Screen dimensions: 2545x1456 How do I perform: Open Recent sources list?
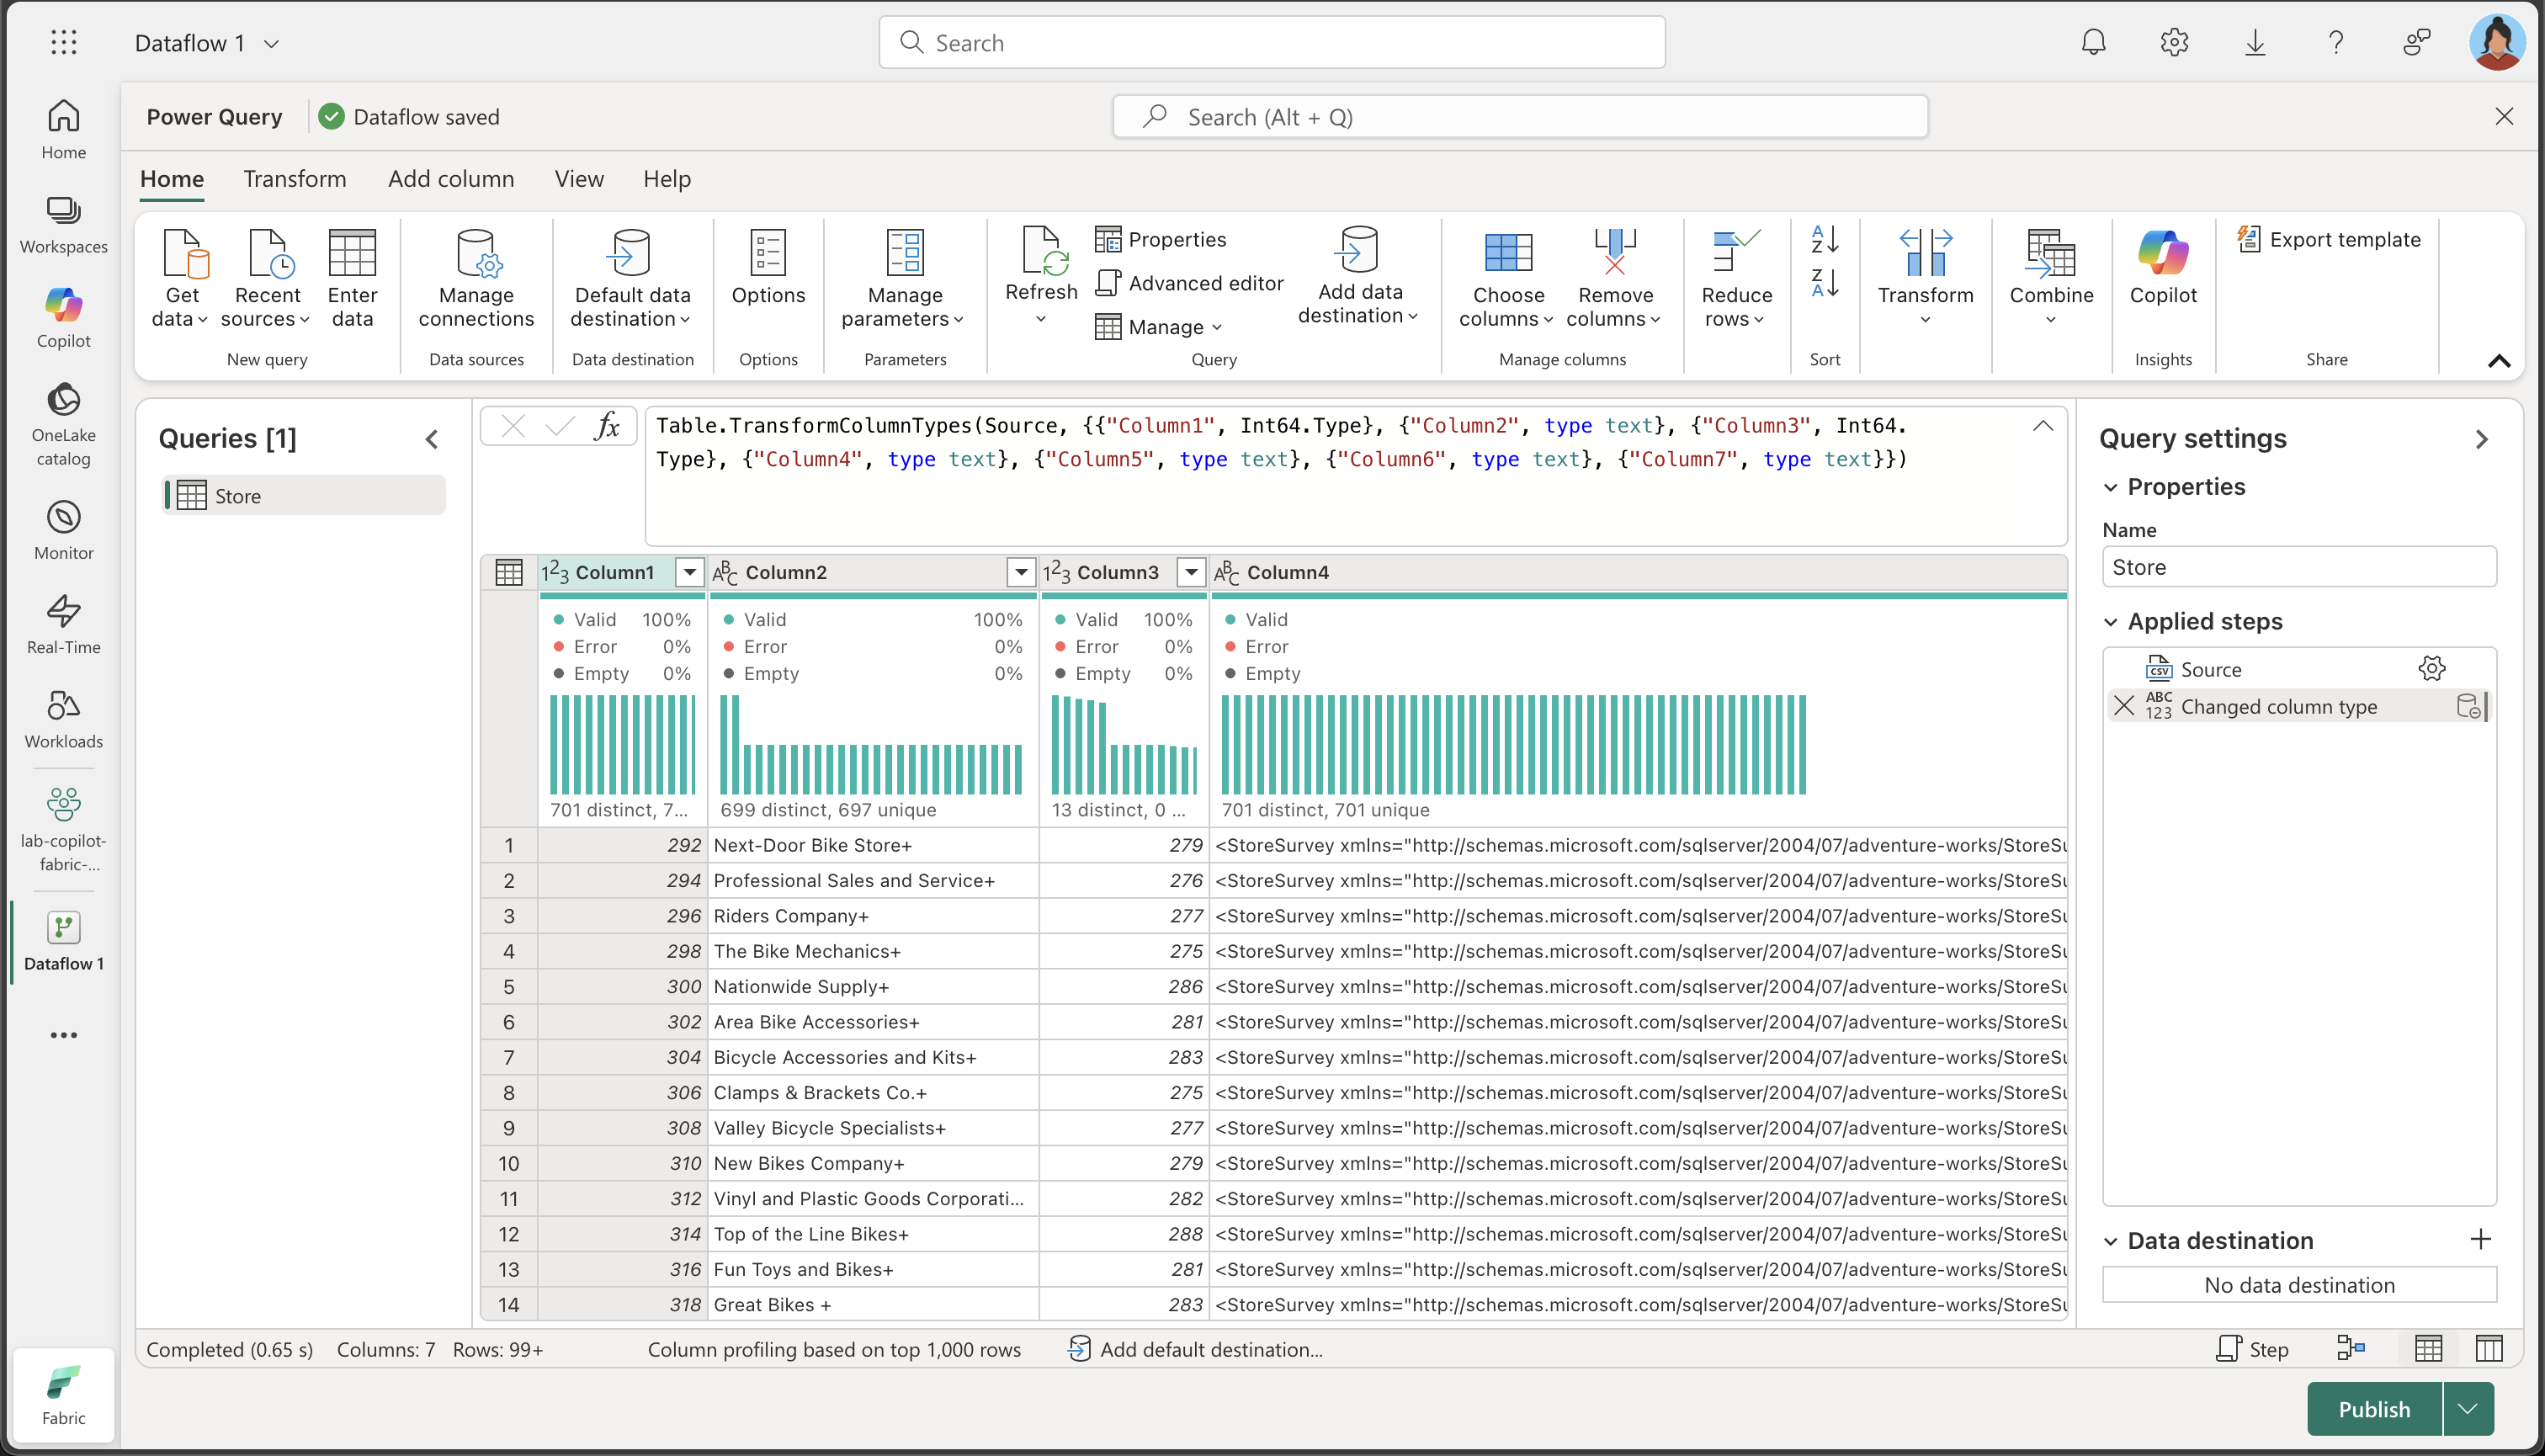coord(267,279)
